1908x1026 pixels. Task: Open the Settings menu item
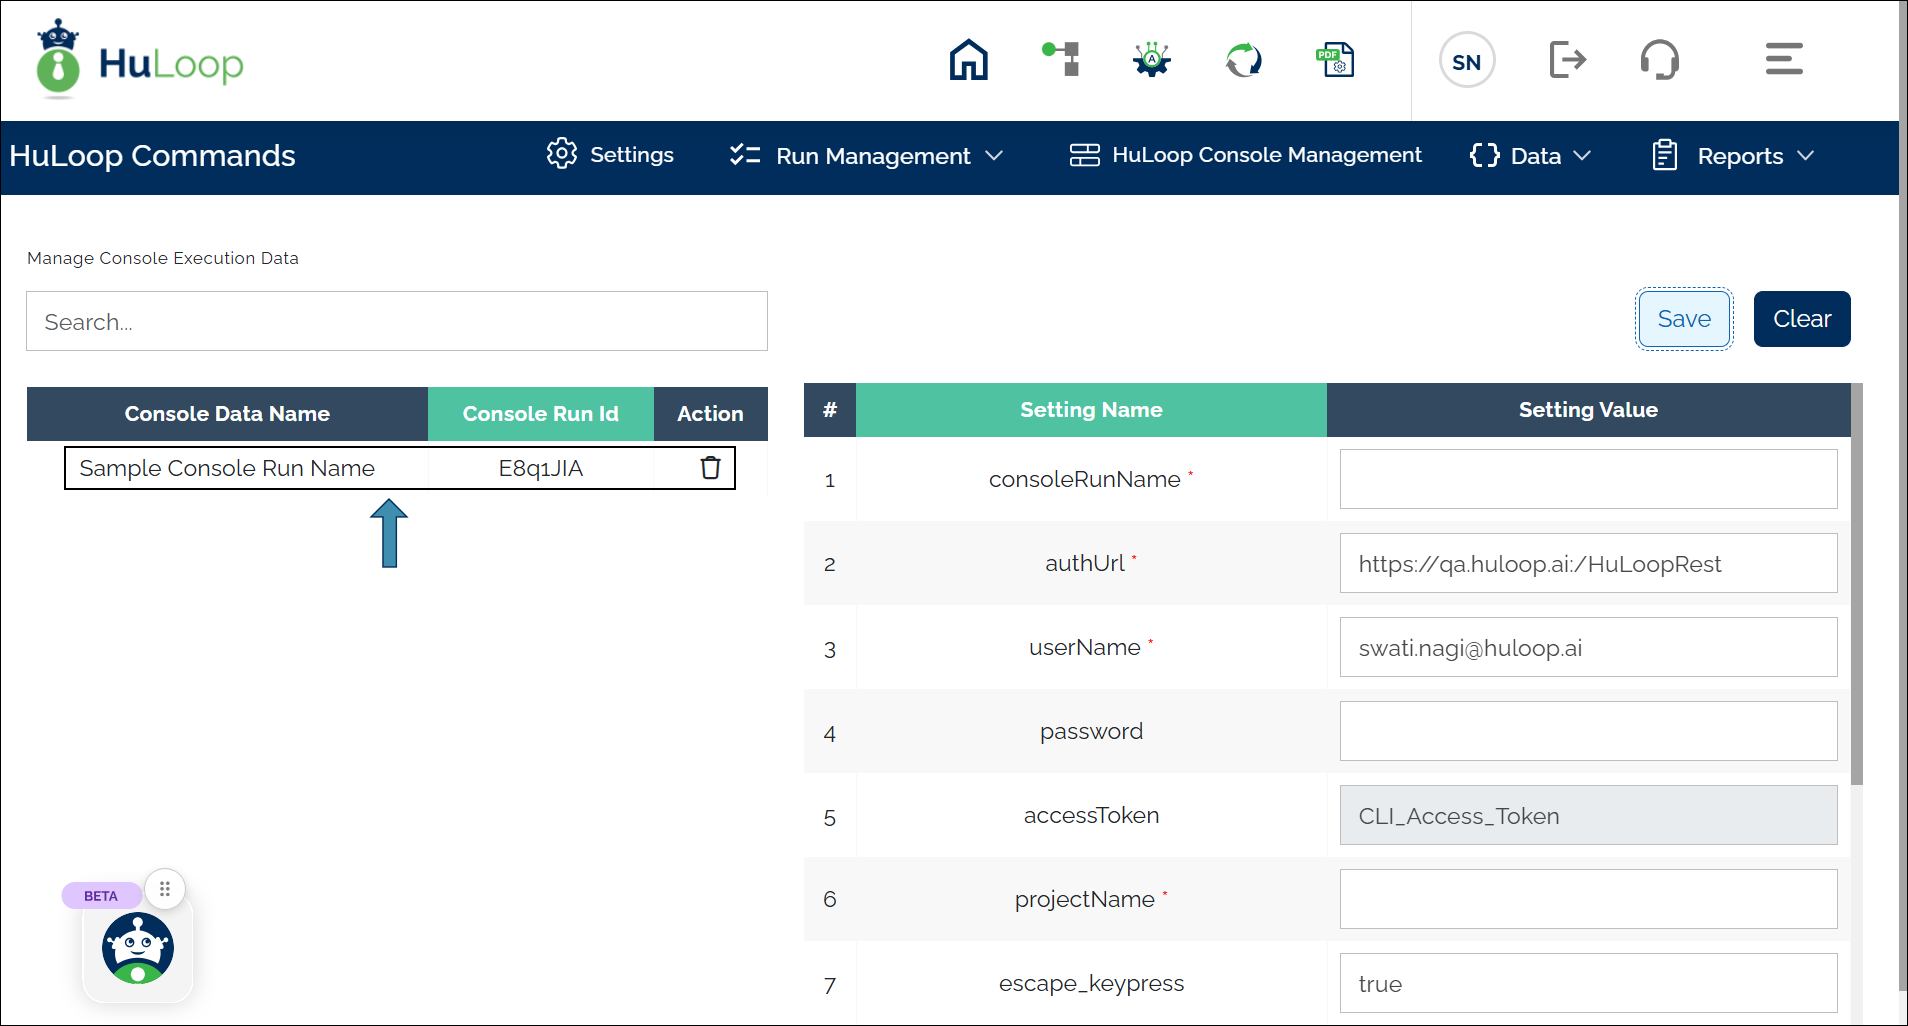610,155
